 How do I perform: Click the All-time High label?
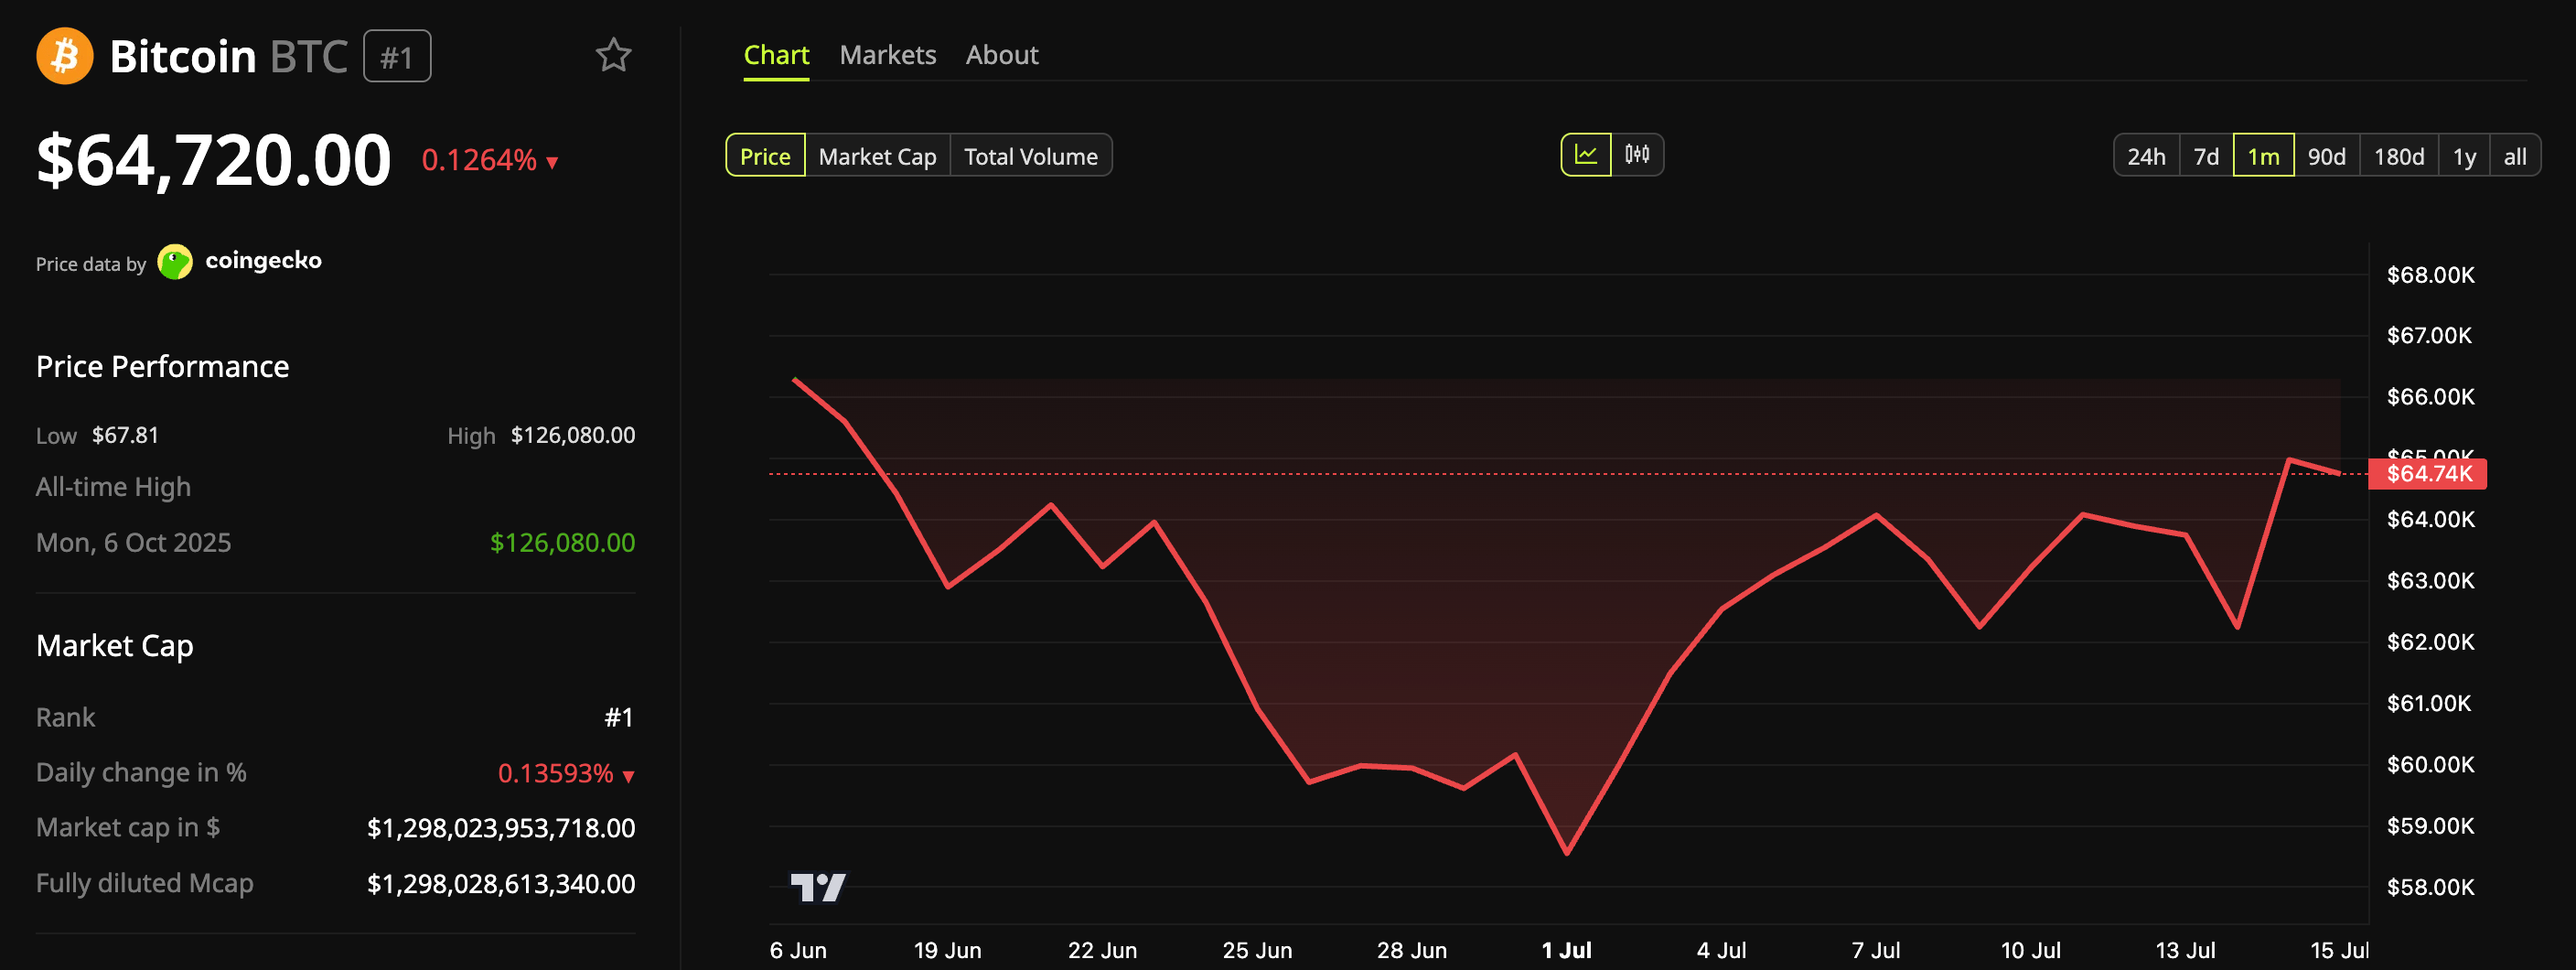click(113, 487)
